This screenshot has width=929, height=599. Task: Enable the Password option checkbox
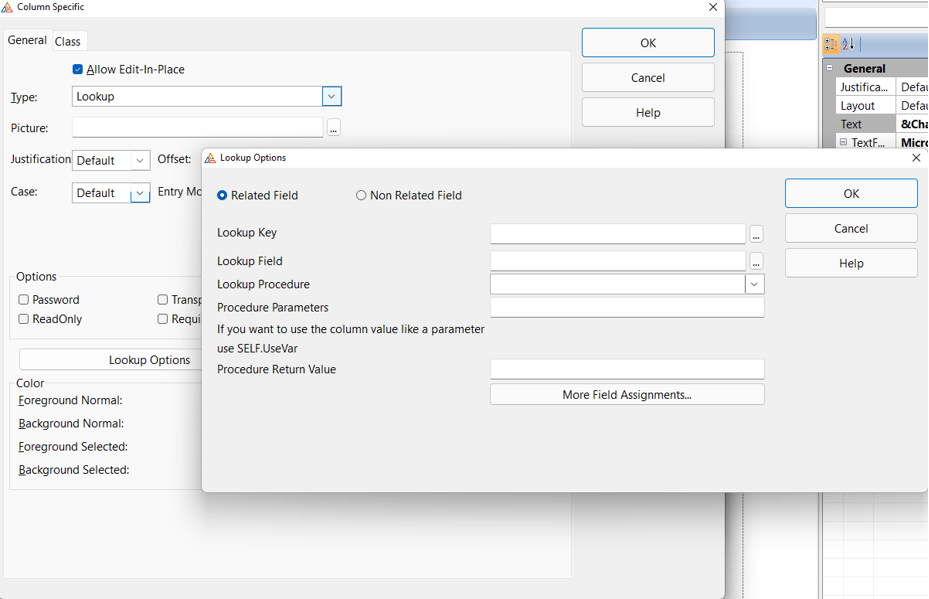click(x=24, y=300)
